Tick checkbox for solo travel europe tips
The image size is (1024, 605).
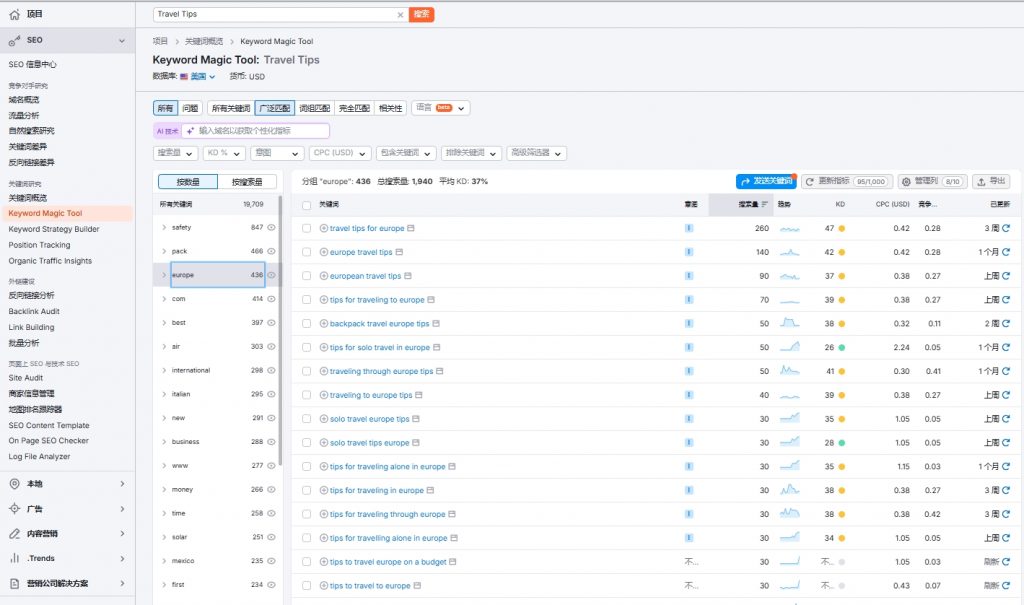[x=306, y=419]
